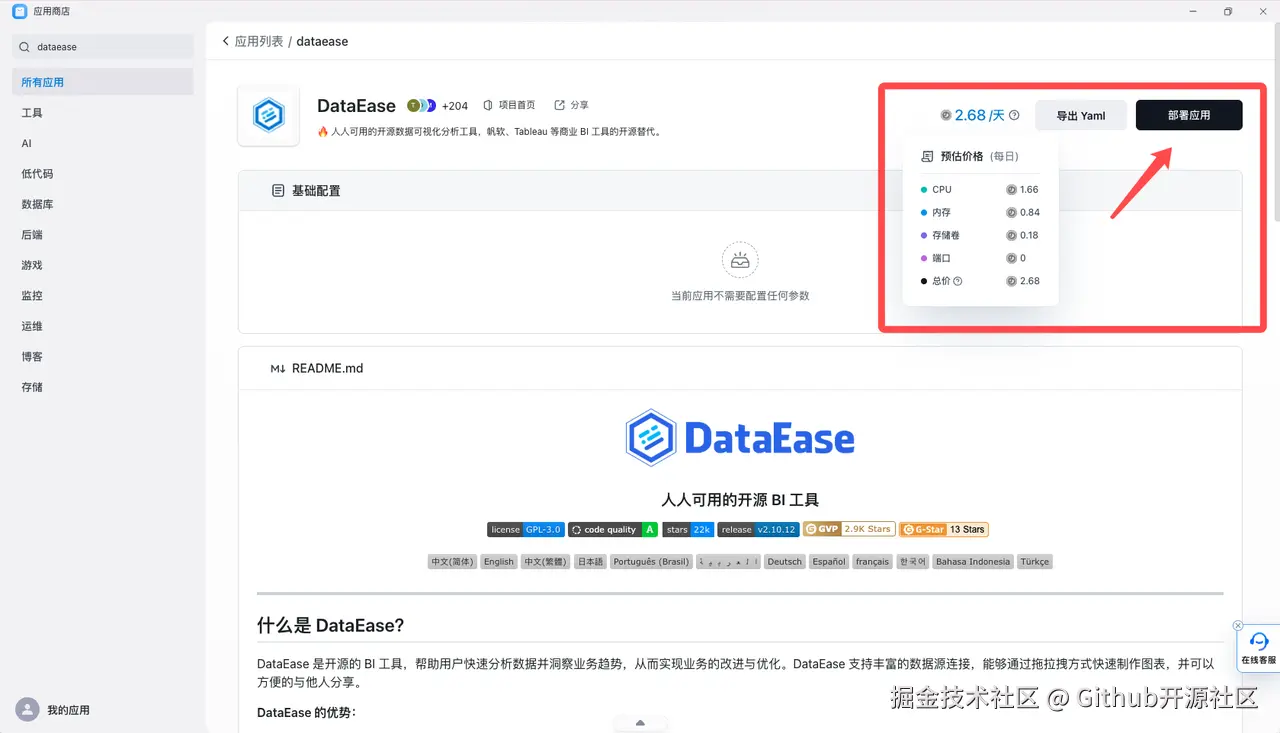Screen dimensions: 1280x733
Task: Select the Deutsch language badge
Action: pos(784,562)
